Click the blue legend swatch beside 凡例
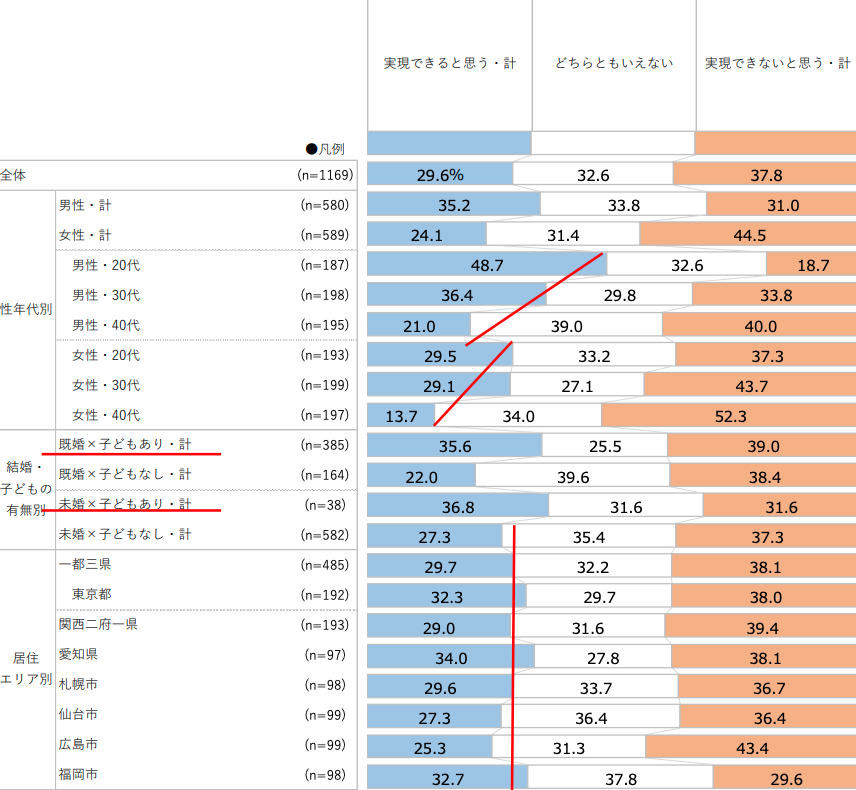 coord(449,143)
